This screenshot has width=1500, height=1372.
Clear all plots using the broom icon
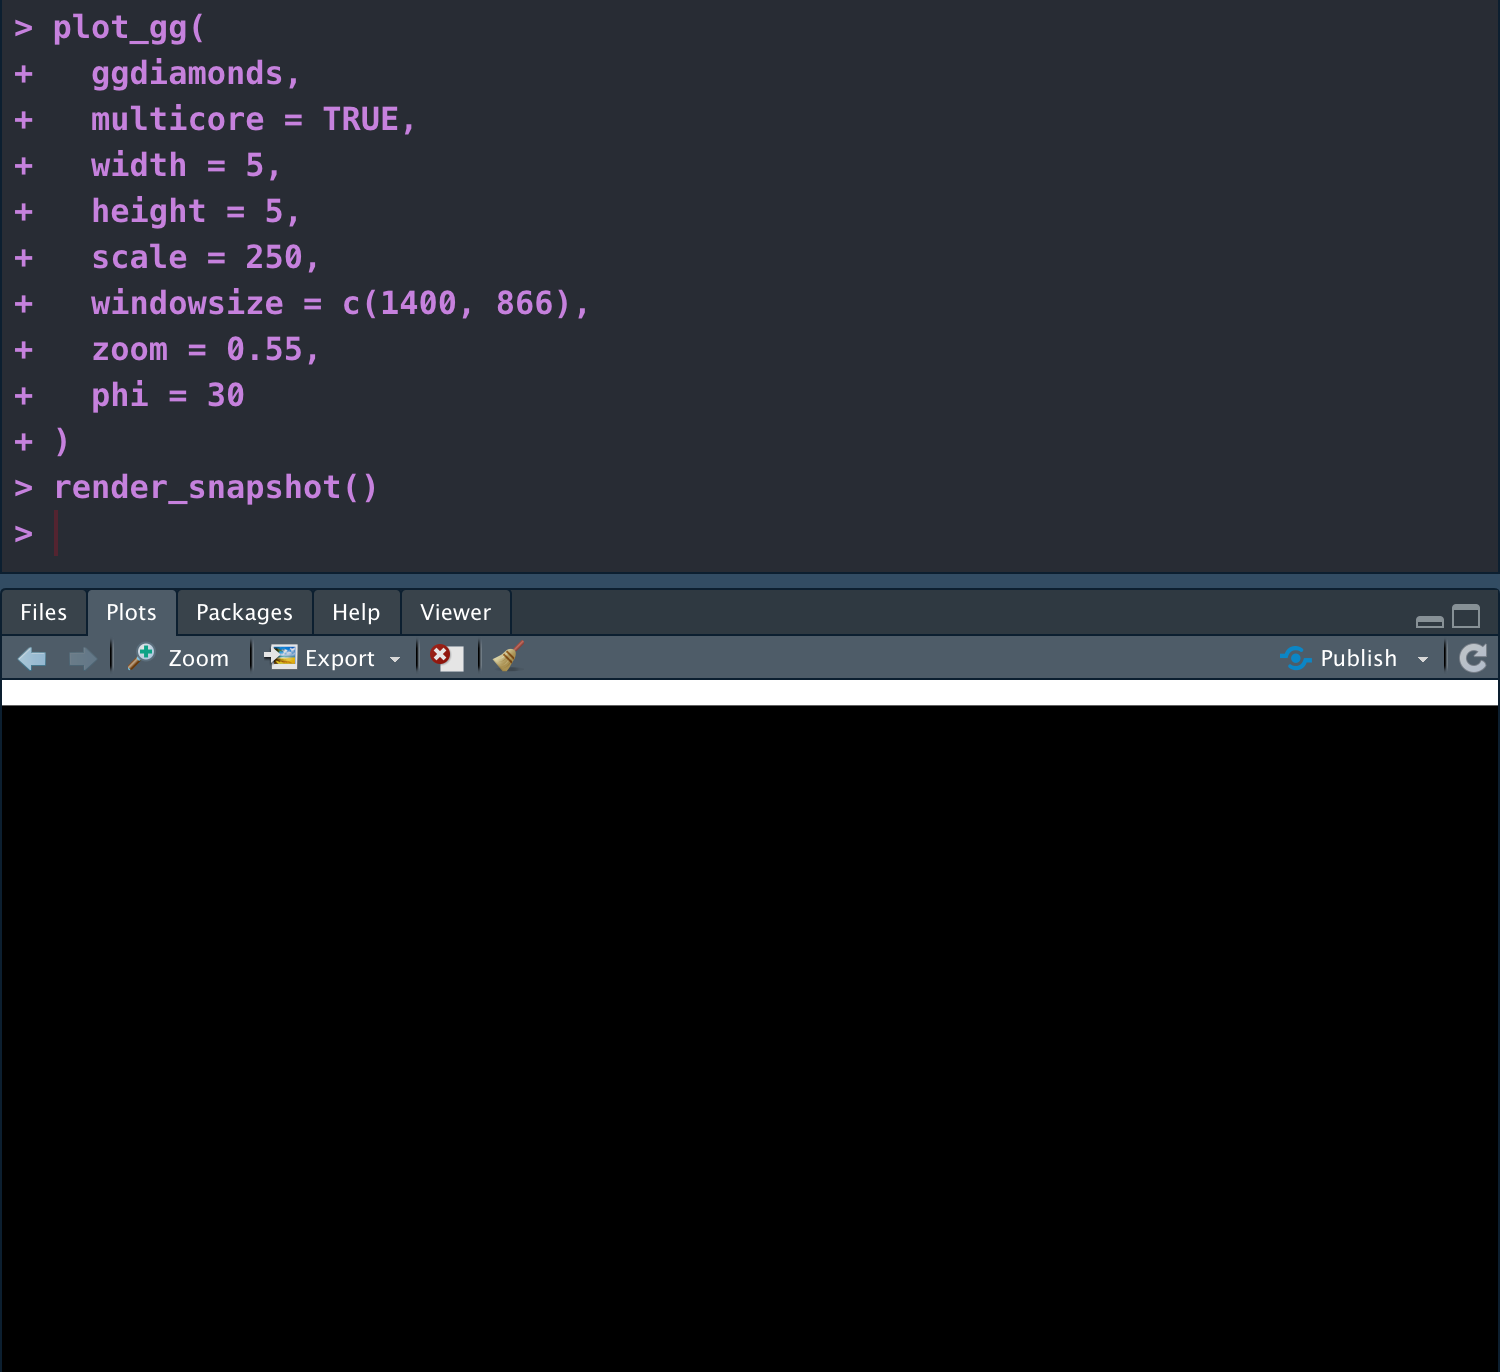pyautogui.click(x=506, y=657)
